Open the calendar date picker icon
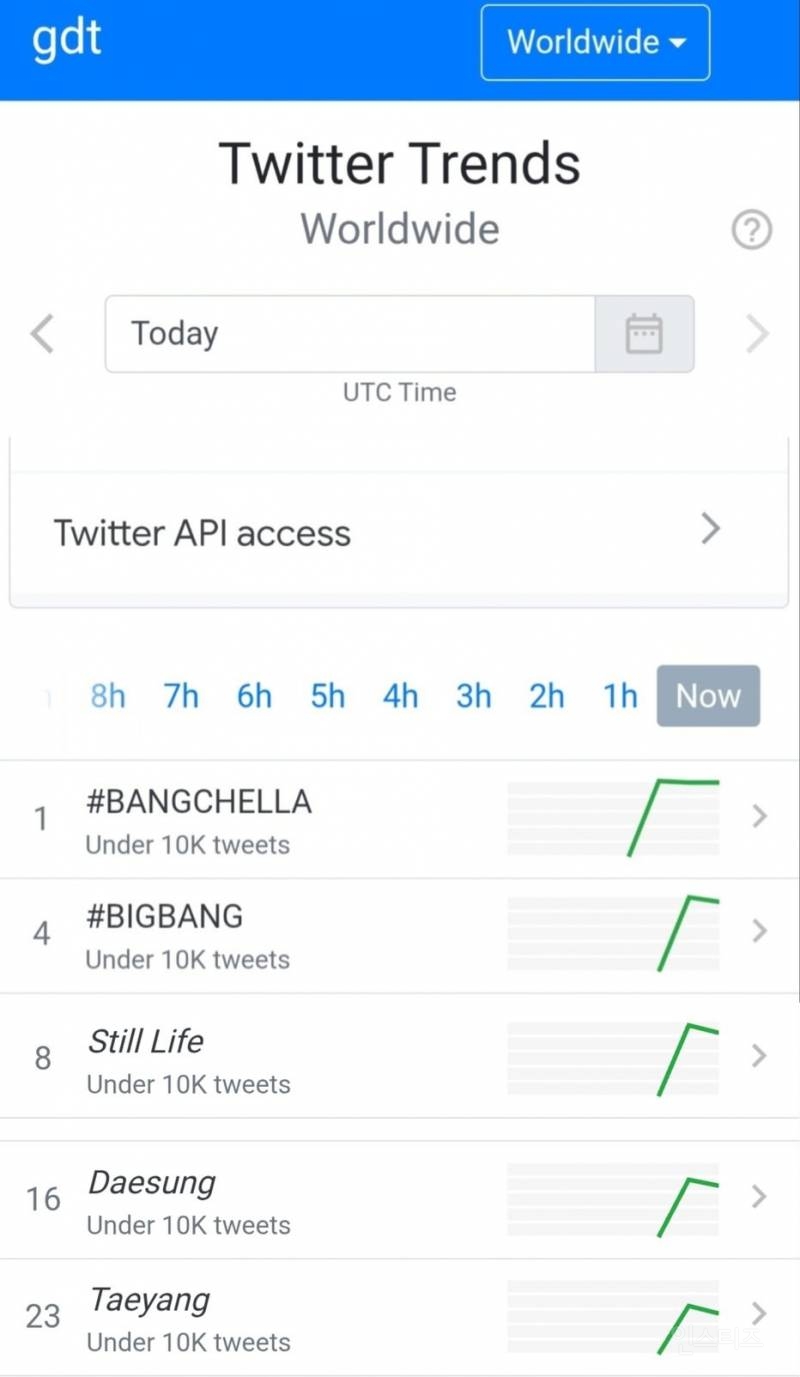800x1377 pixels. click(x=644, y=334)
